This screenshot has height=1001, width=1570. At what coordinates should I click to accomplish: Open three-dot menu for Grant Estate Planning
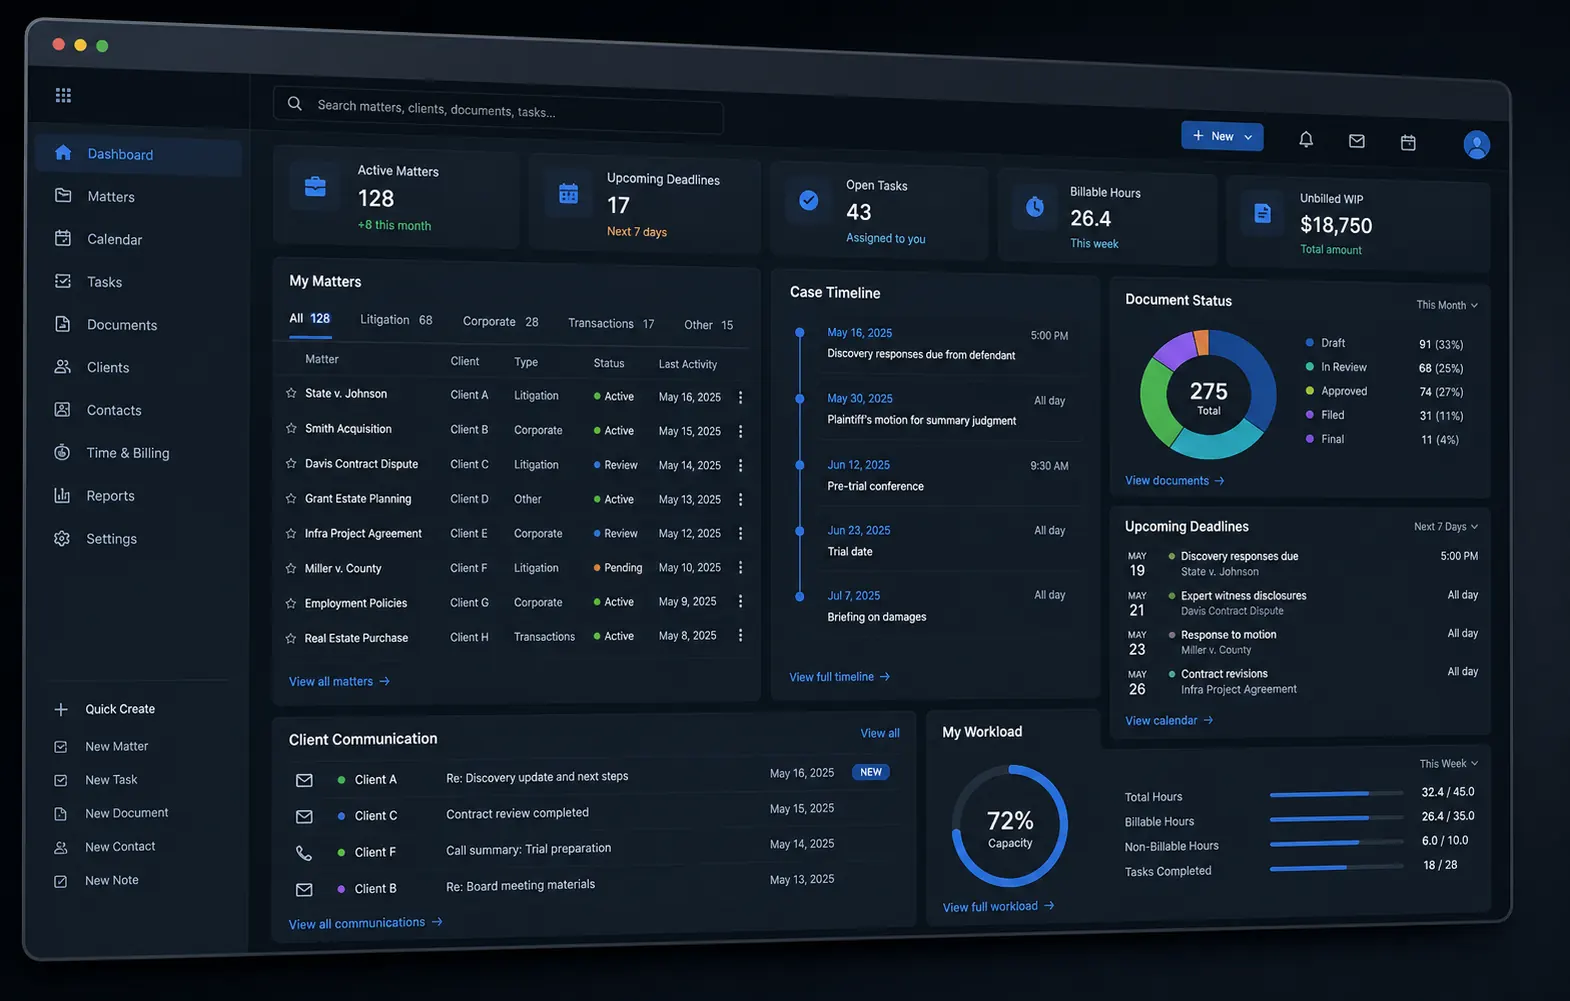[740, 499]
